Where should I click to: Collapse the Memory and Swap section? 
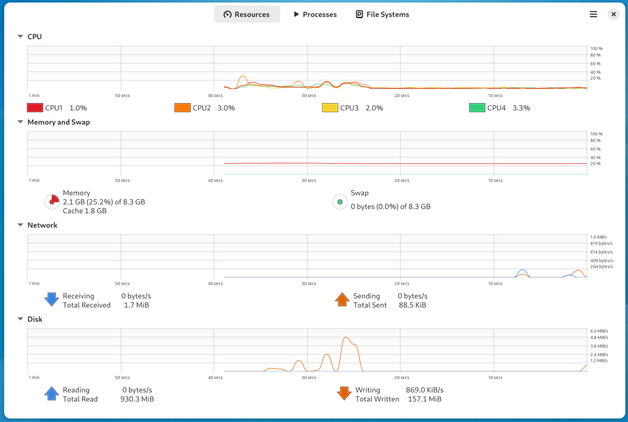pyautogui.click(x=20, y=122)
